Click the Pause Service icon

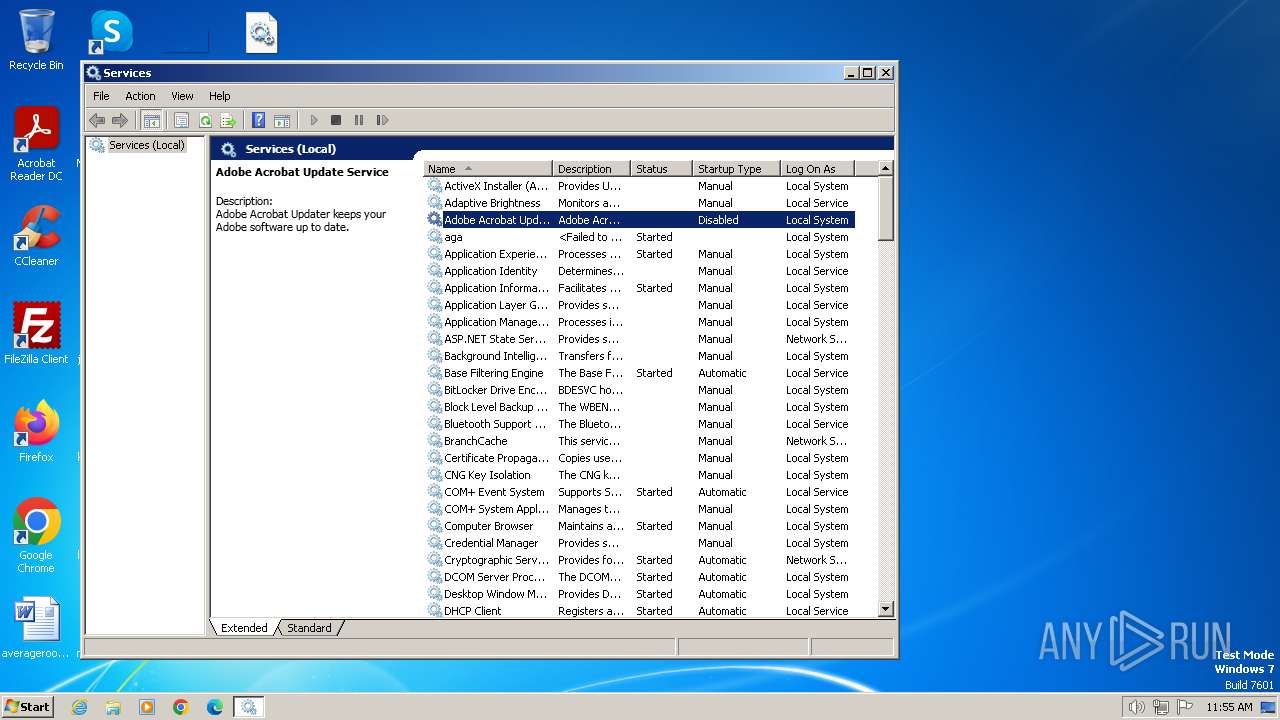(359, 120)
